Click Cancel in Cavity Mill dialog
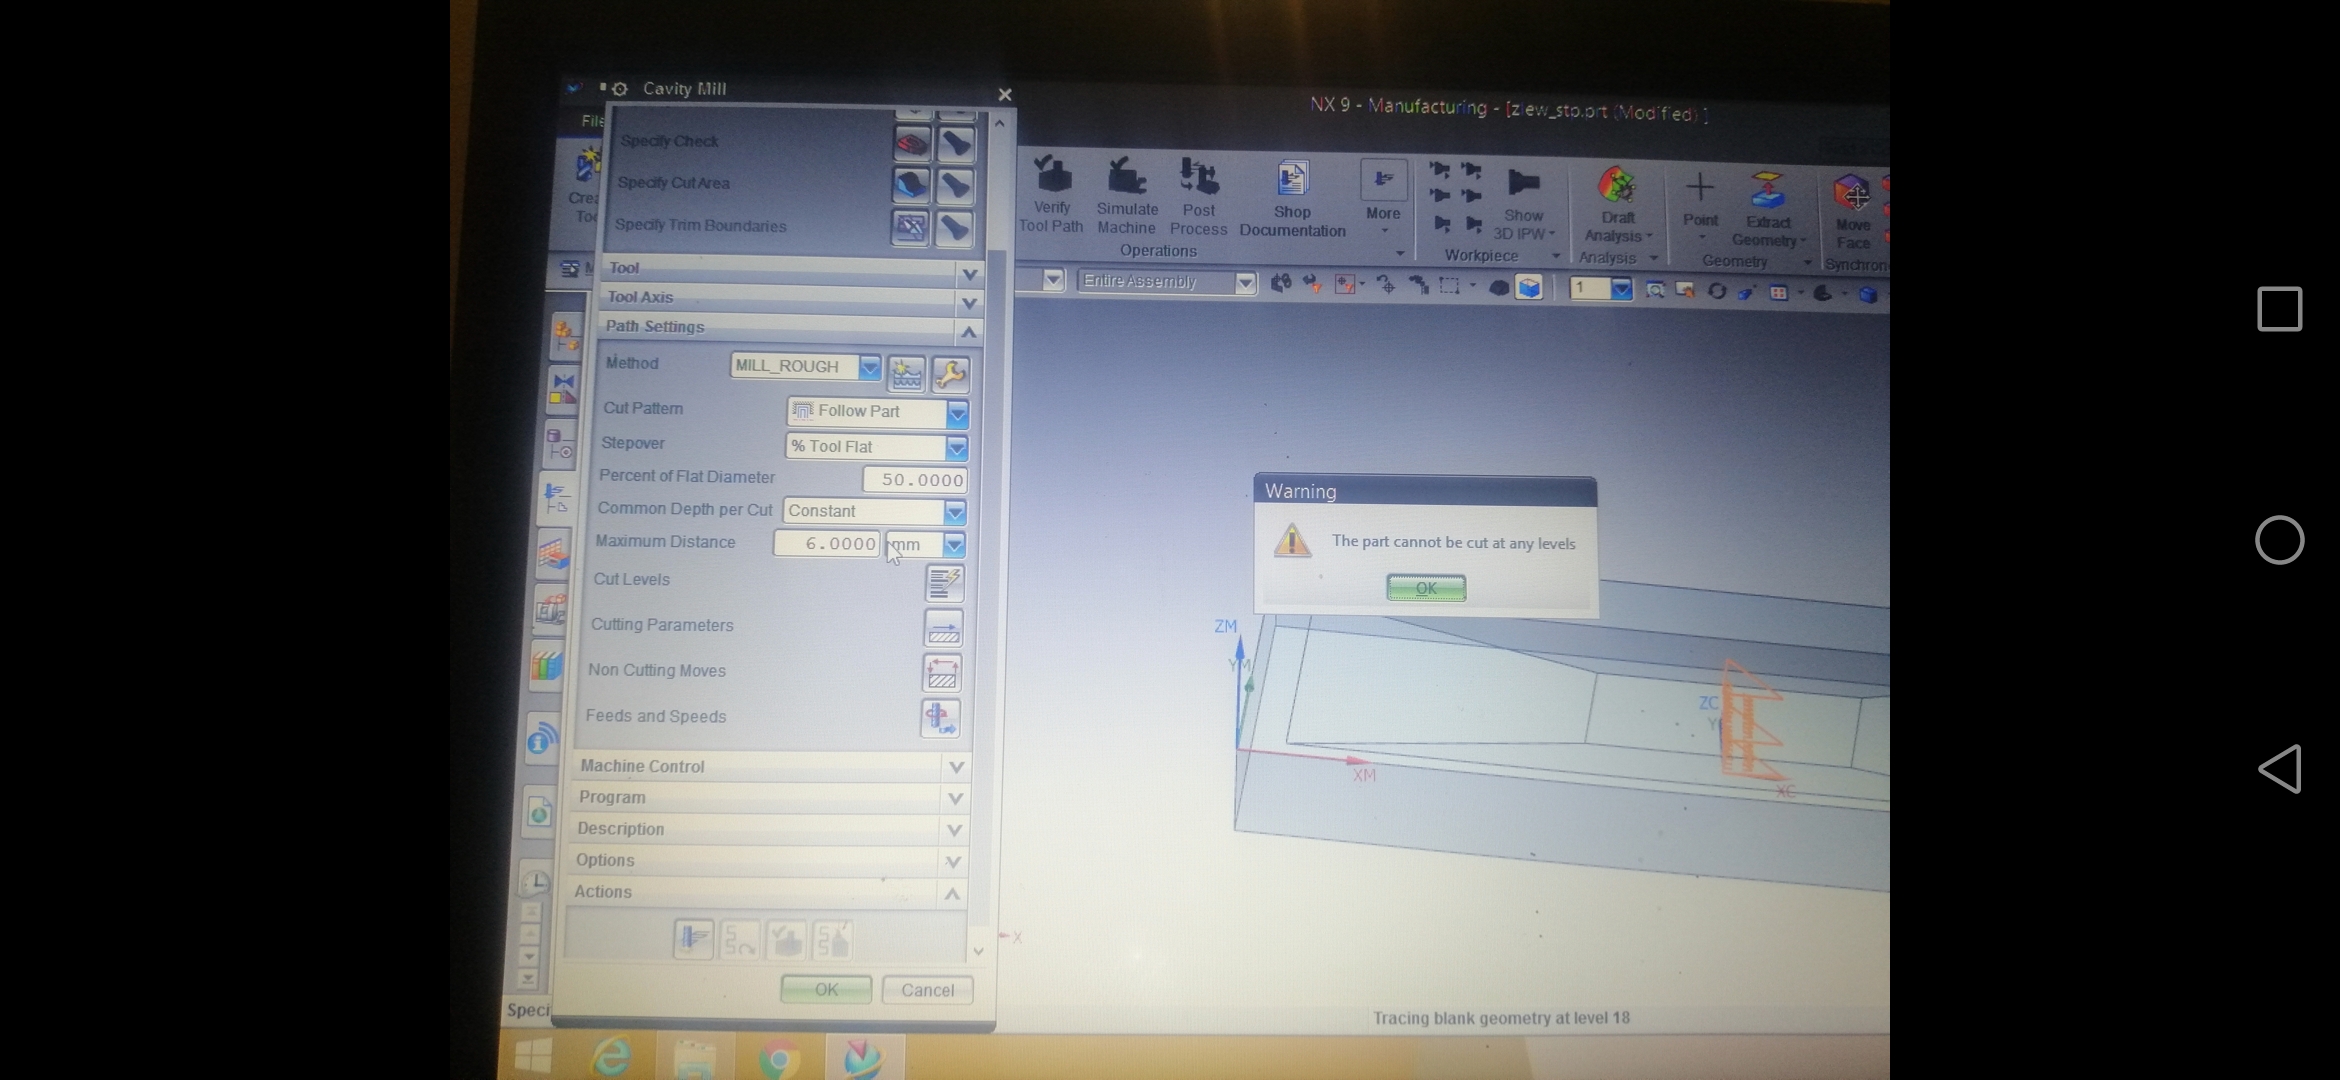 (927, 990)
